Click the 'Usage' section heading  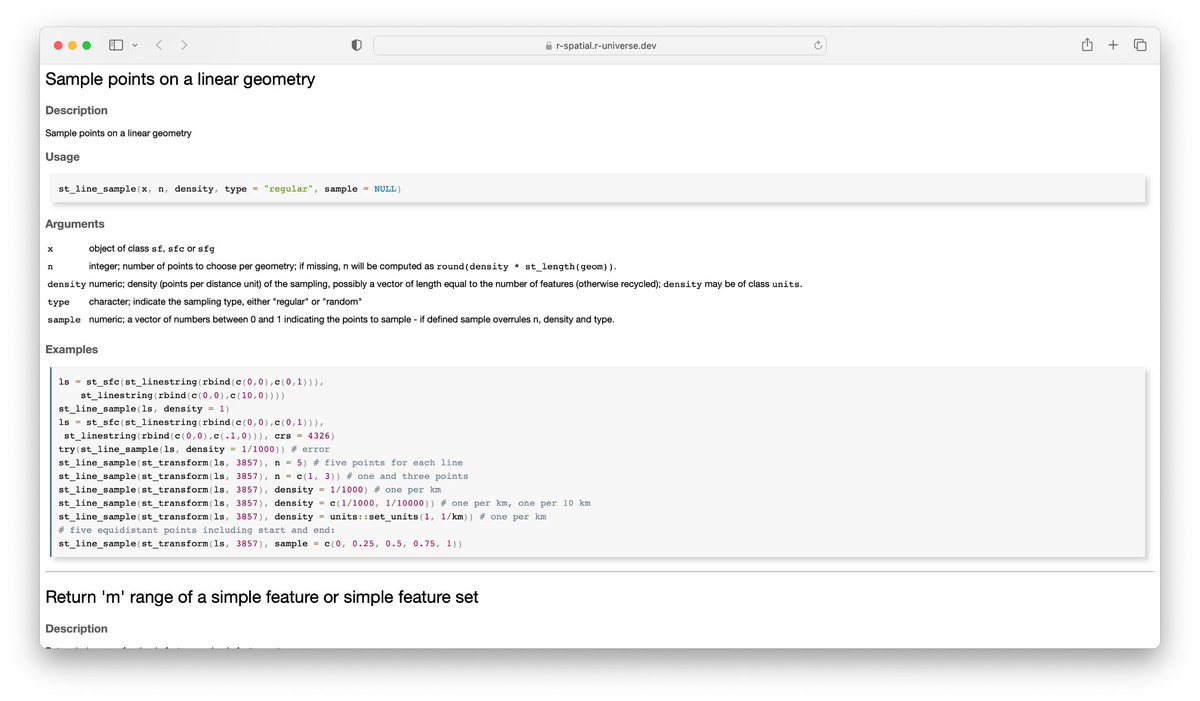pos(62,157)
